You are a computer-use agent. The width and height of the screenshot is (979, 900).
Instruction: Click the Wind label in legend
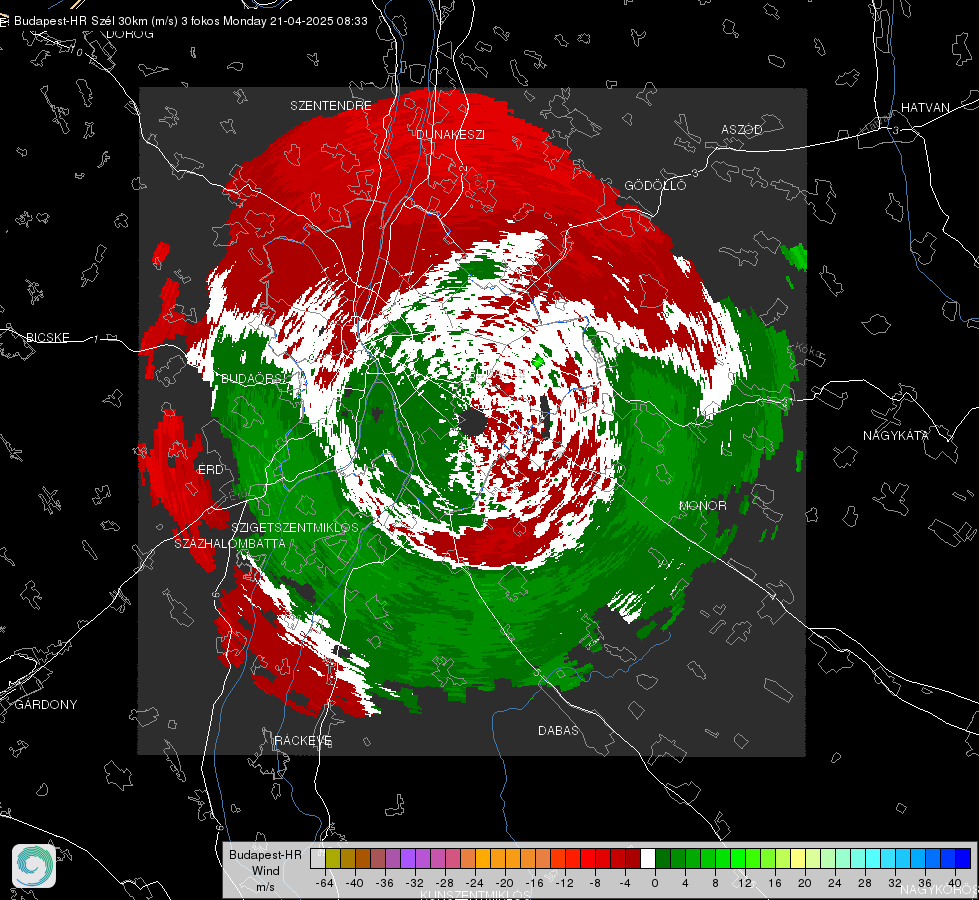pyautogui.click(x=265, y=871)
